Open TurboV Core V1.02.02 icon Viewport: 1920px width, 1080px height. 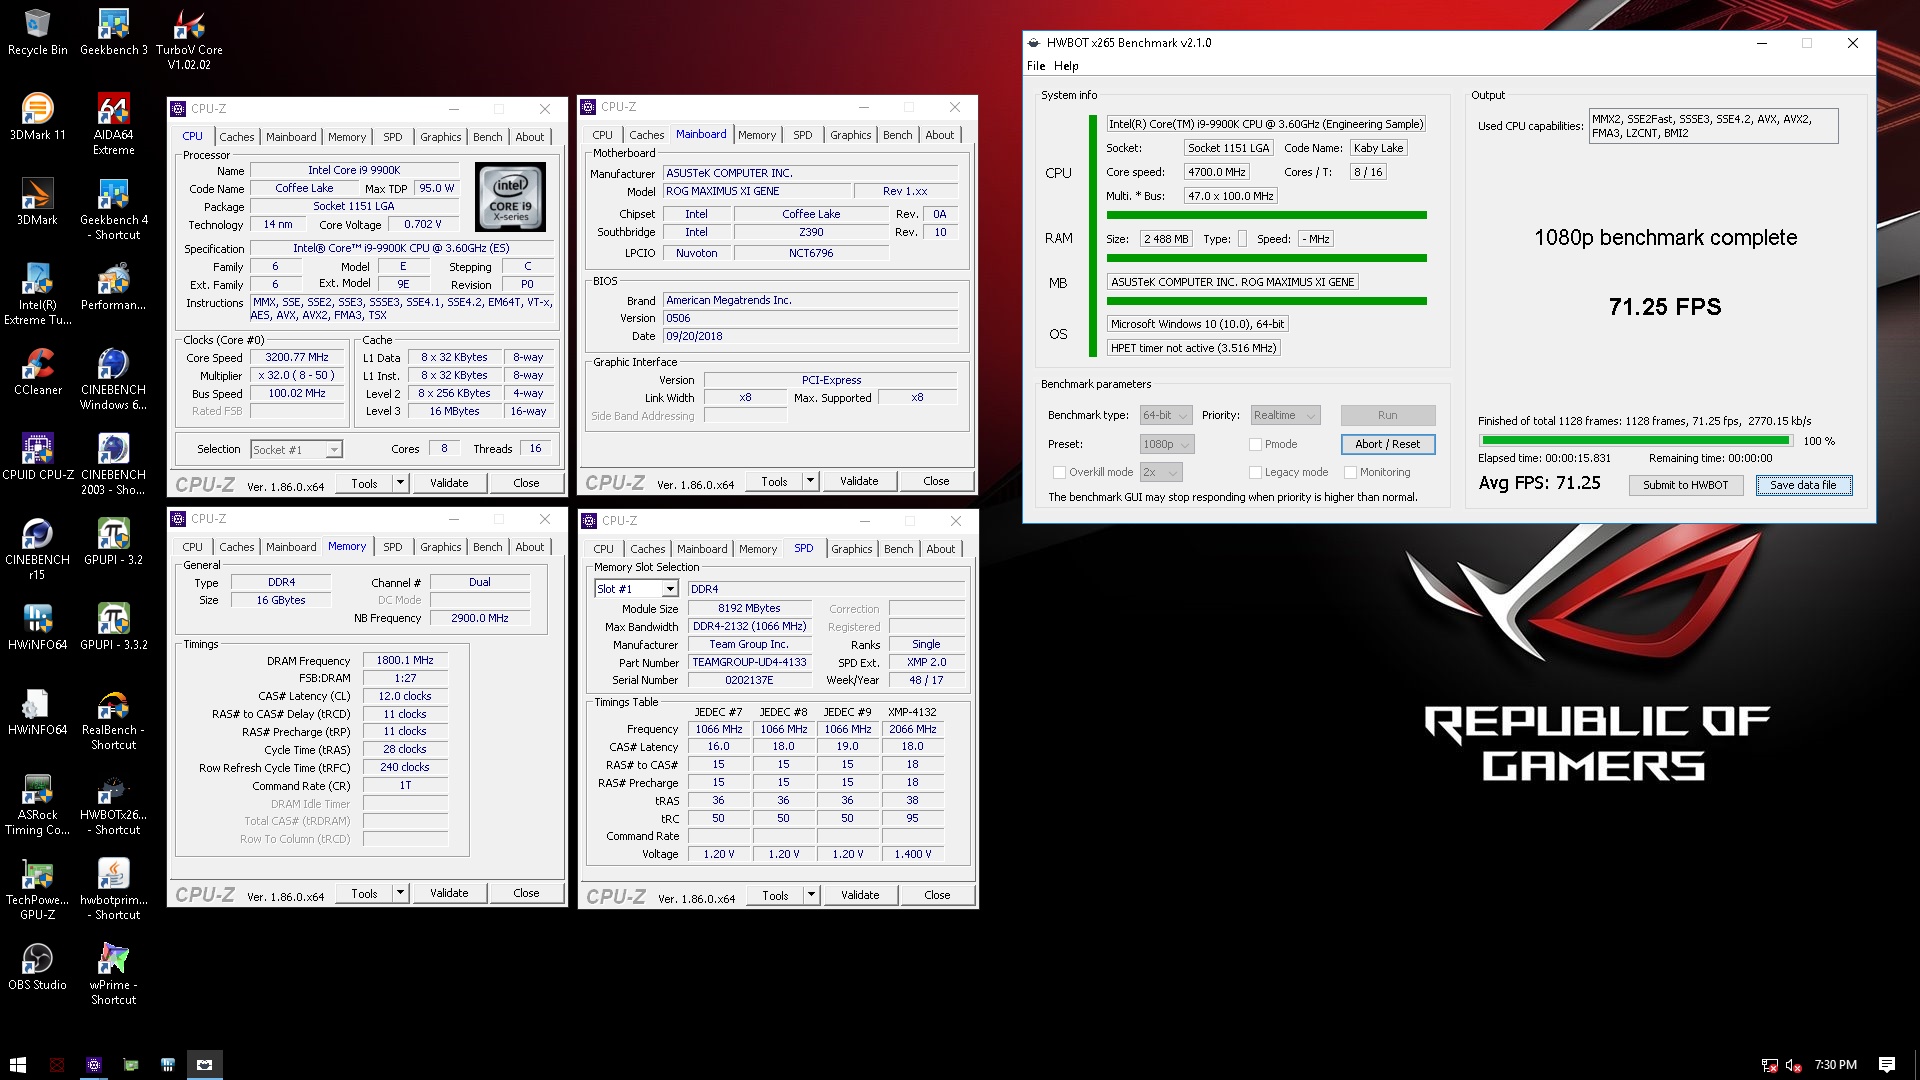point(189,40)
